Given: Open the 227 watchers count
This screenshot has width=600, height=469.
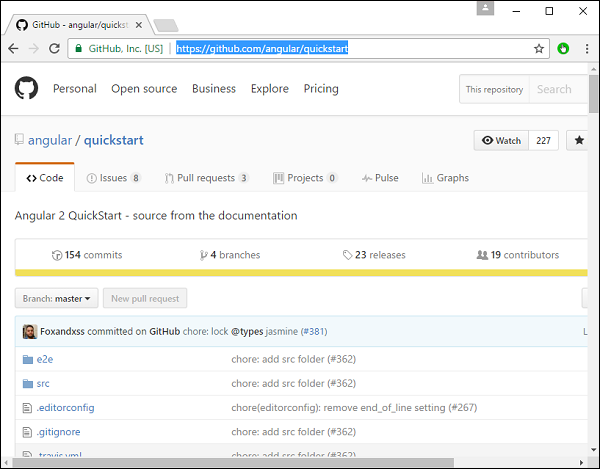Looking at the screenshot, I should tap(543, 140).
